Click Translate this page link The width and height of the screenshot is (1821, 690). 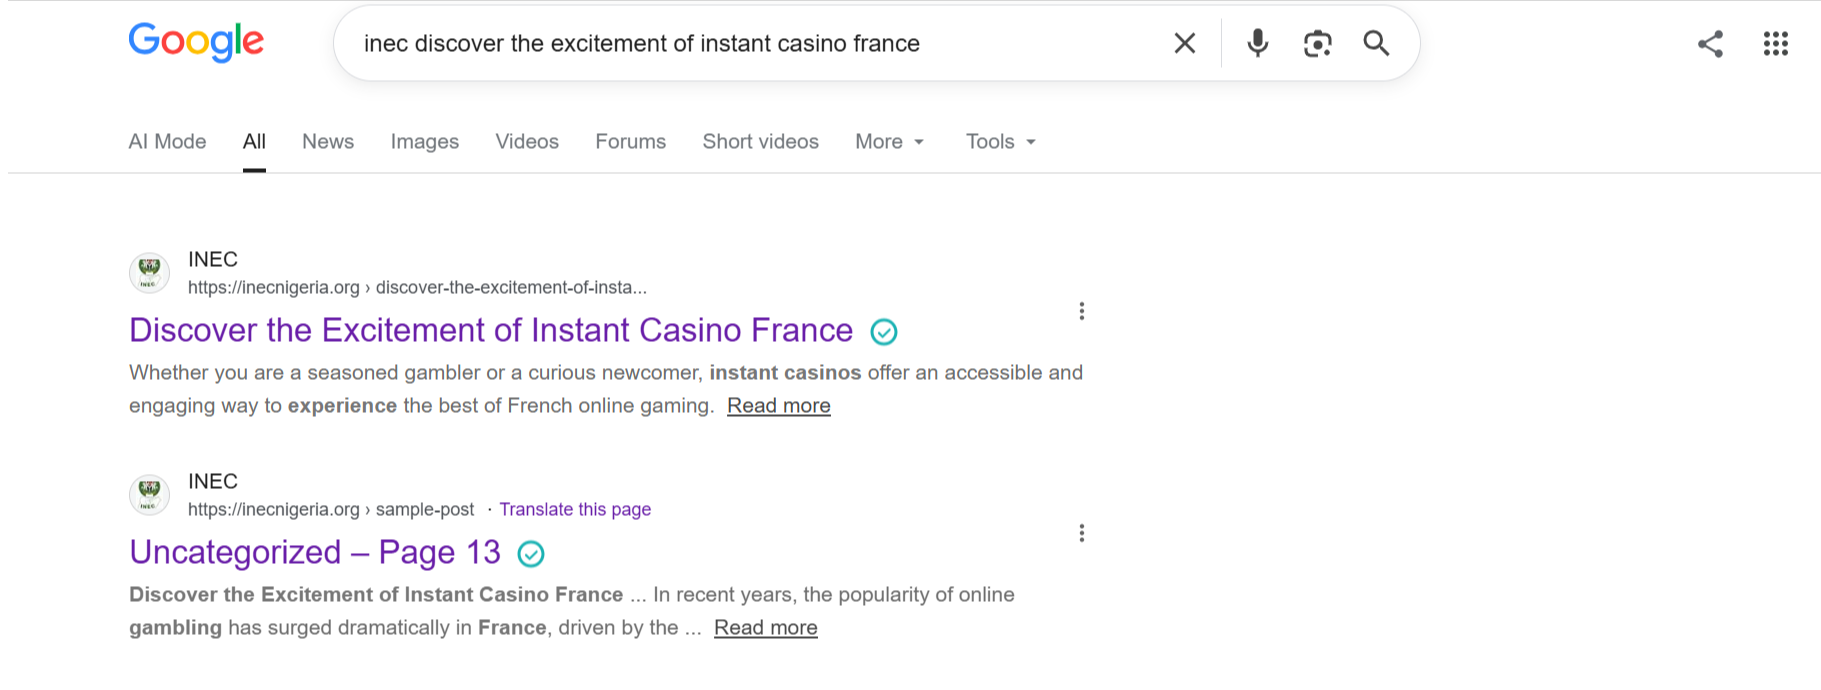tap(575, 509)
